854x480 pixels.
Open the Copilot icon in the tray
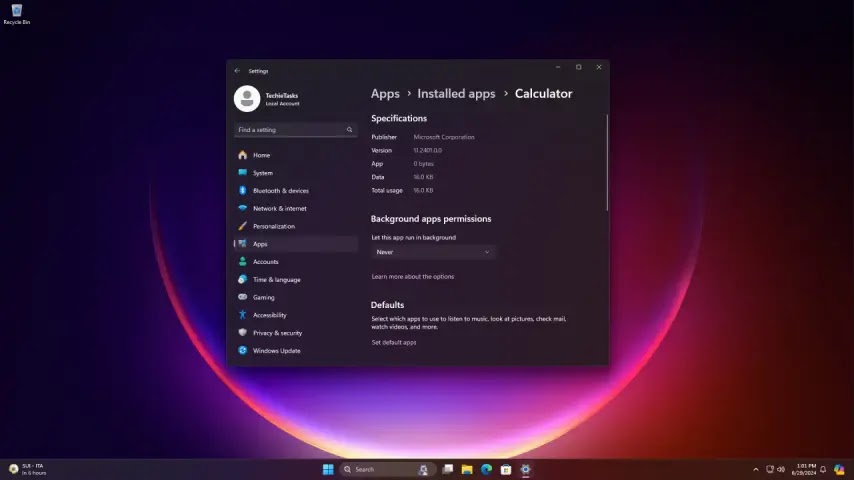click(x=839, y=469)
